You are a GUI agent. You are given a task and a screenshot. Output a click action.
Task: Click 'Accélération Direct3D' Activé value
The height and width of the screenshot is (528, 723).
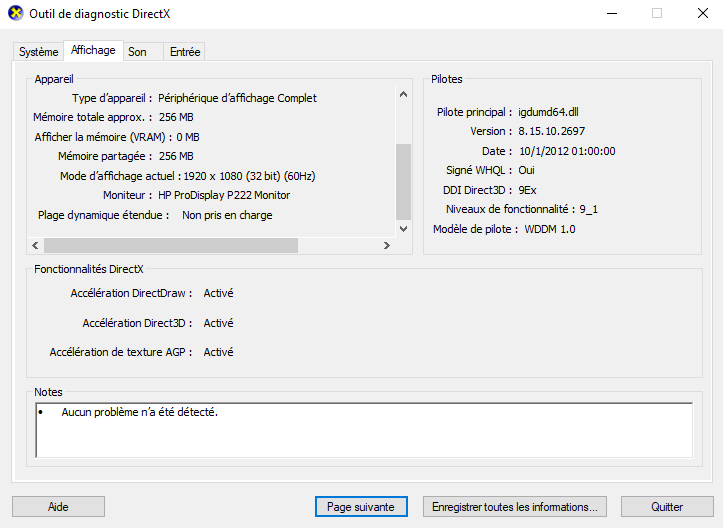click(x=219, y=323)
